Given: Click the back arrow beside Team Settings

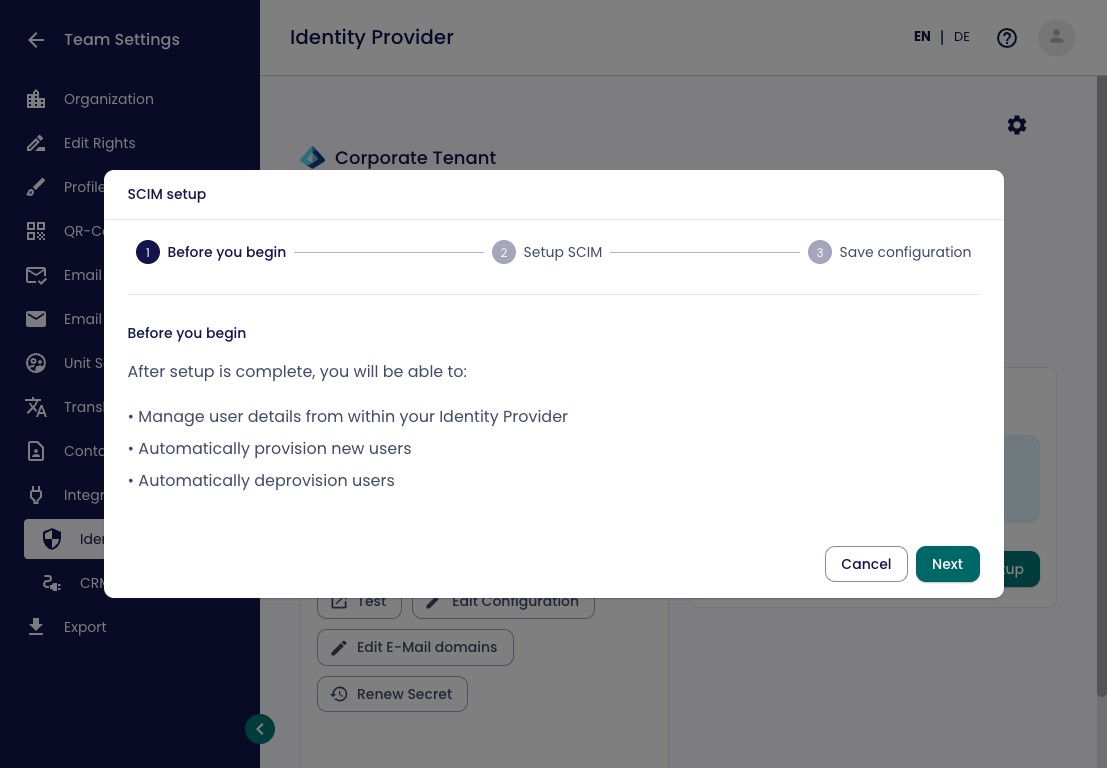Looking at the screenshot, I should [36, 40].
